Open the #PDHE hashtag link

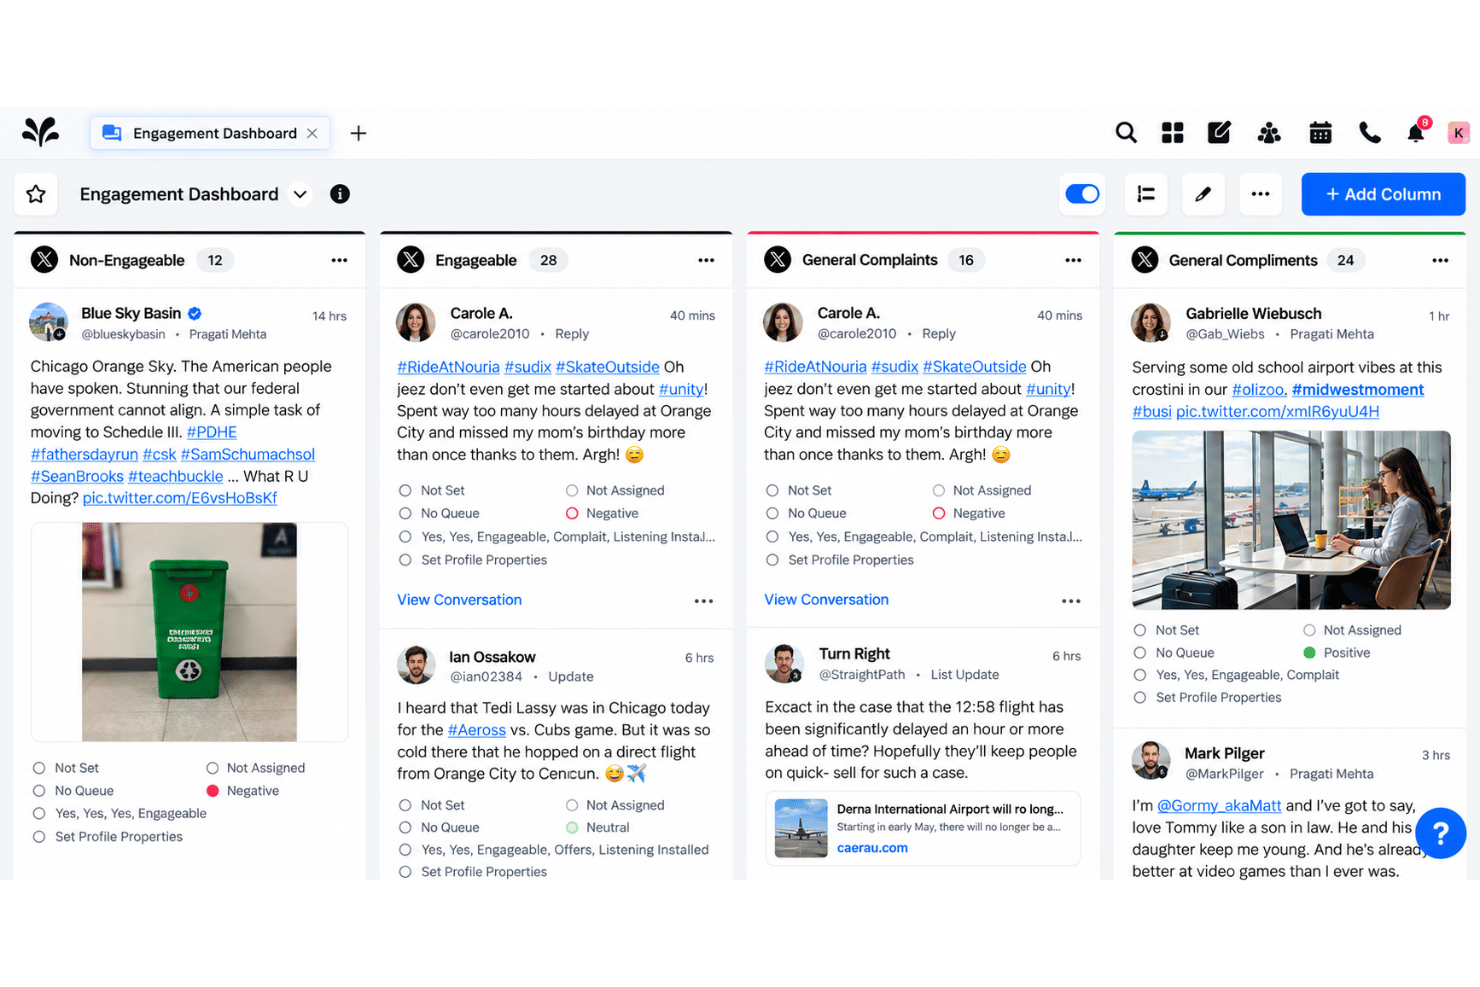tap(212, 432)
